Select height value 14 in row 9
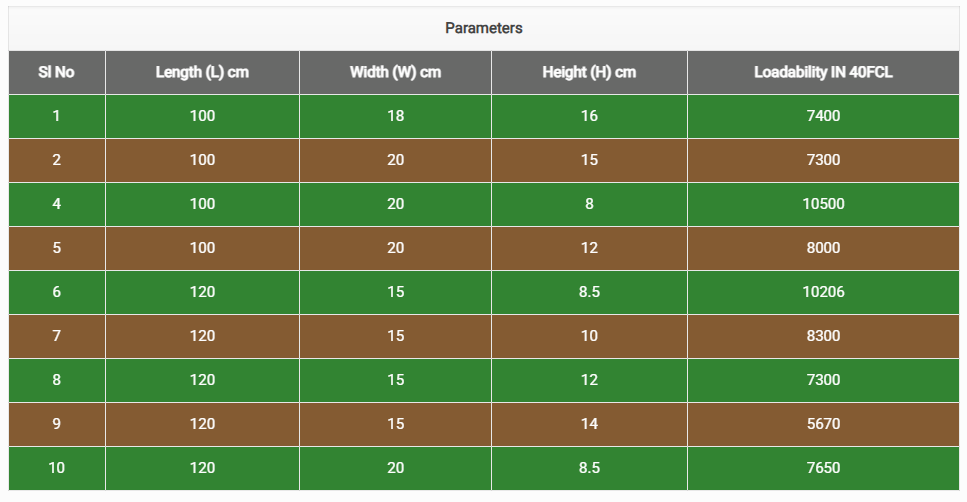The image size is (967, 502). [589, 424]
